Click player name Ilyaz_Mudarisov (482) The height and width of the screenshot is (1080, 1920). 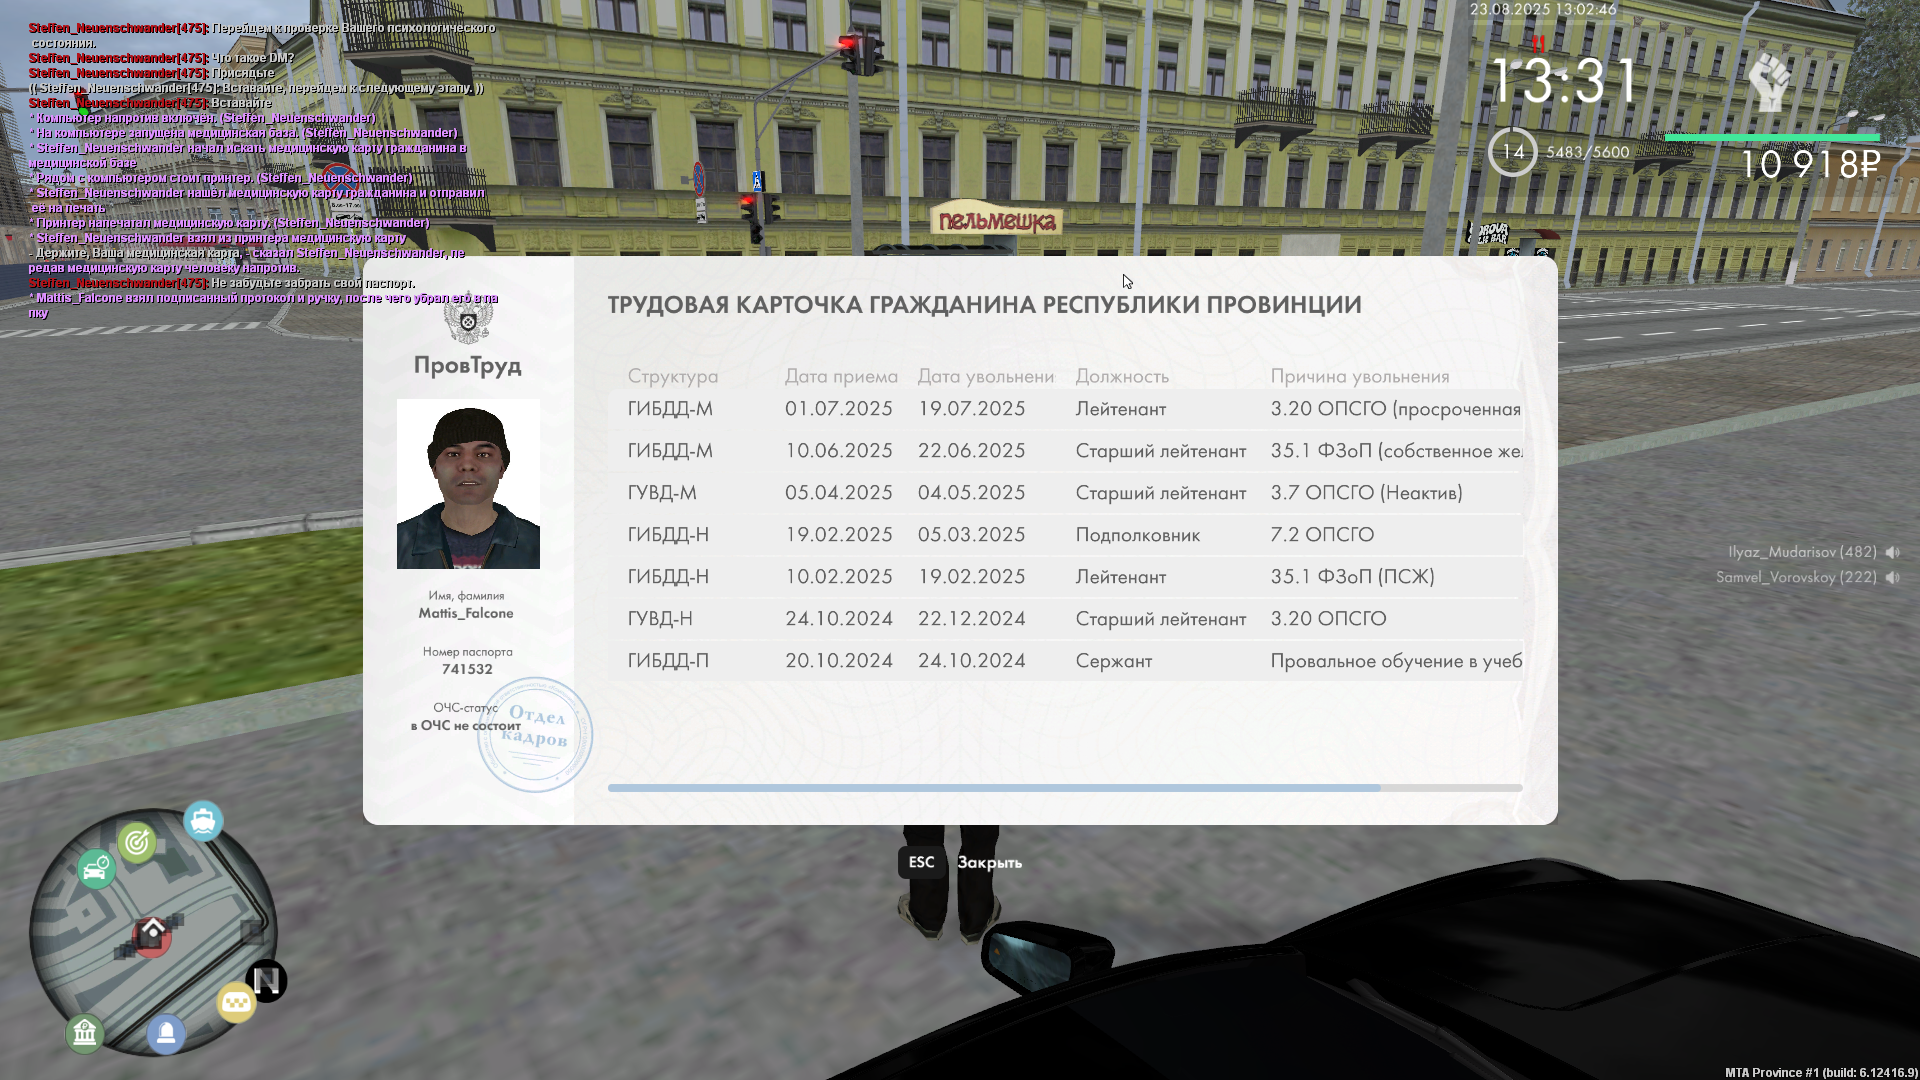point(1802,552)
